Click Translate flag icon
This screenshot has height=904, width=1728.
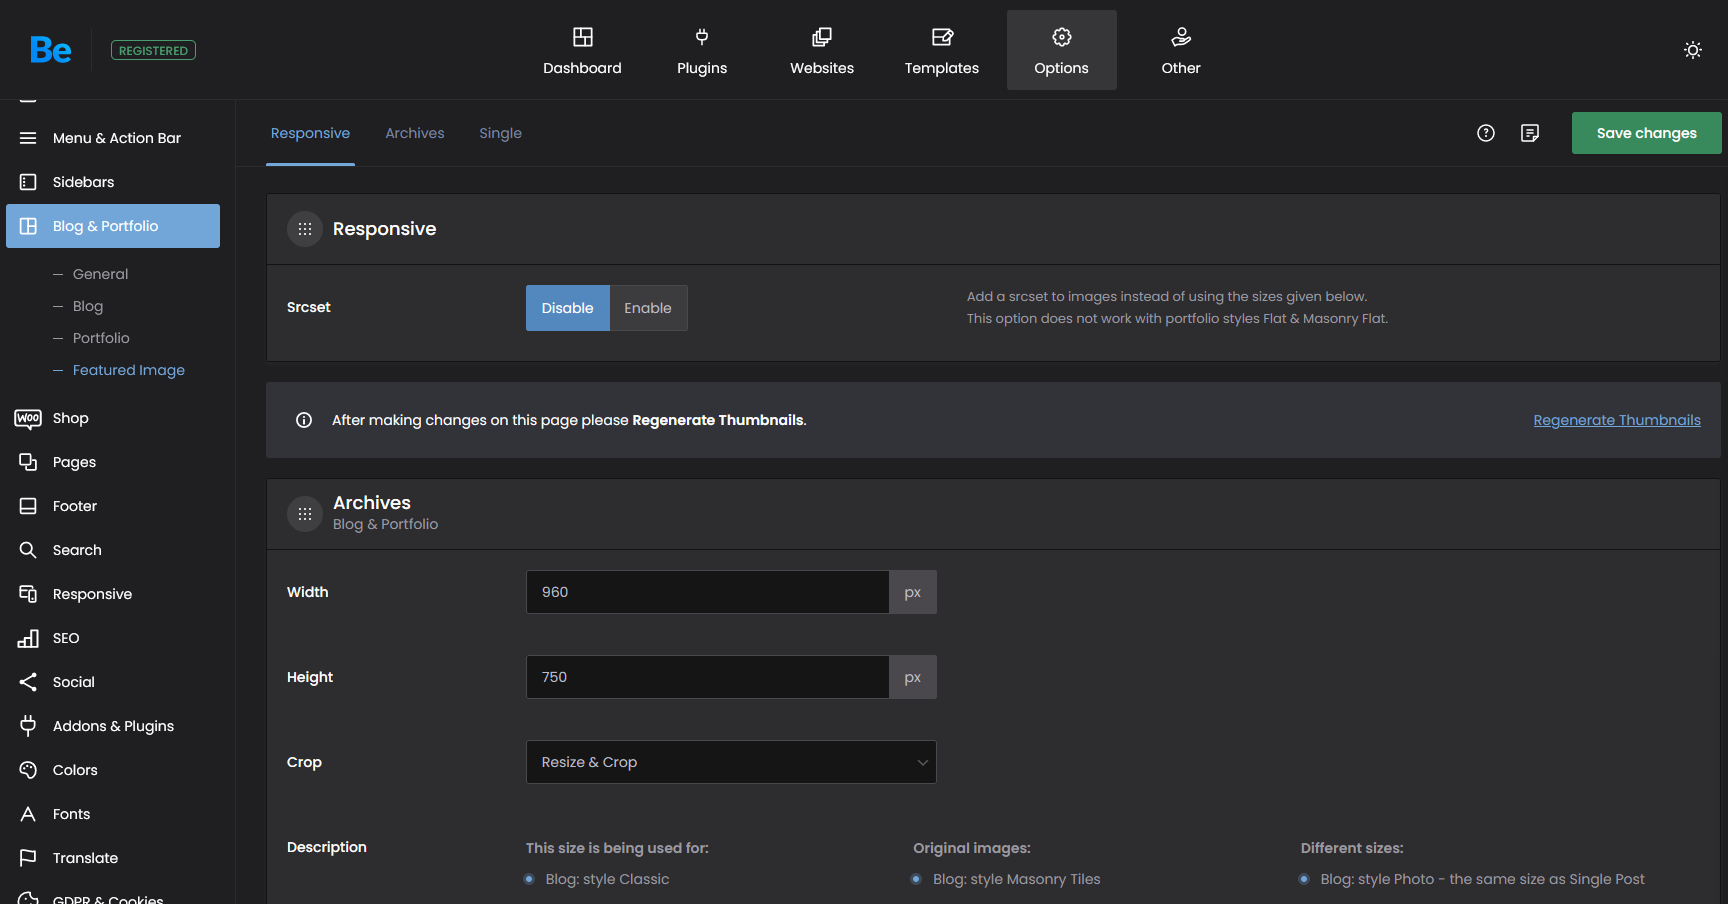[x=28, y=858]
